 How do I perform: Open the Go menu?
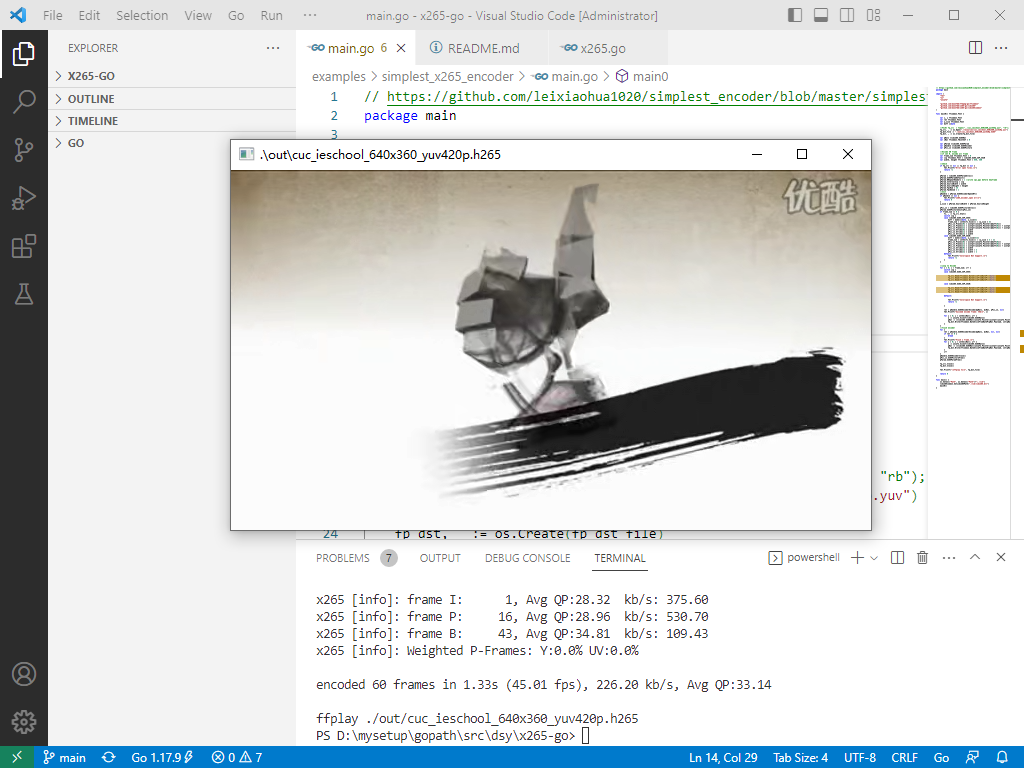[x=236, y=15]
